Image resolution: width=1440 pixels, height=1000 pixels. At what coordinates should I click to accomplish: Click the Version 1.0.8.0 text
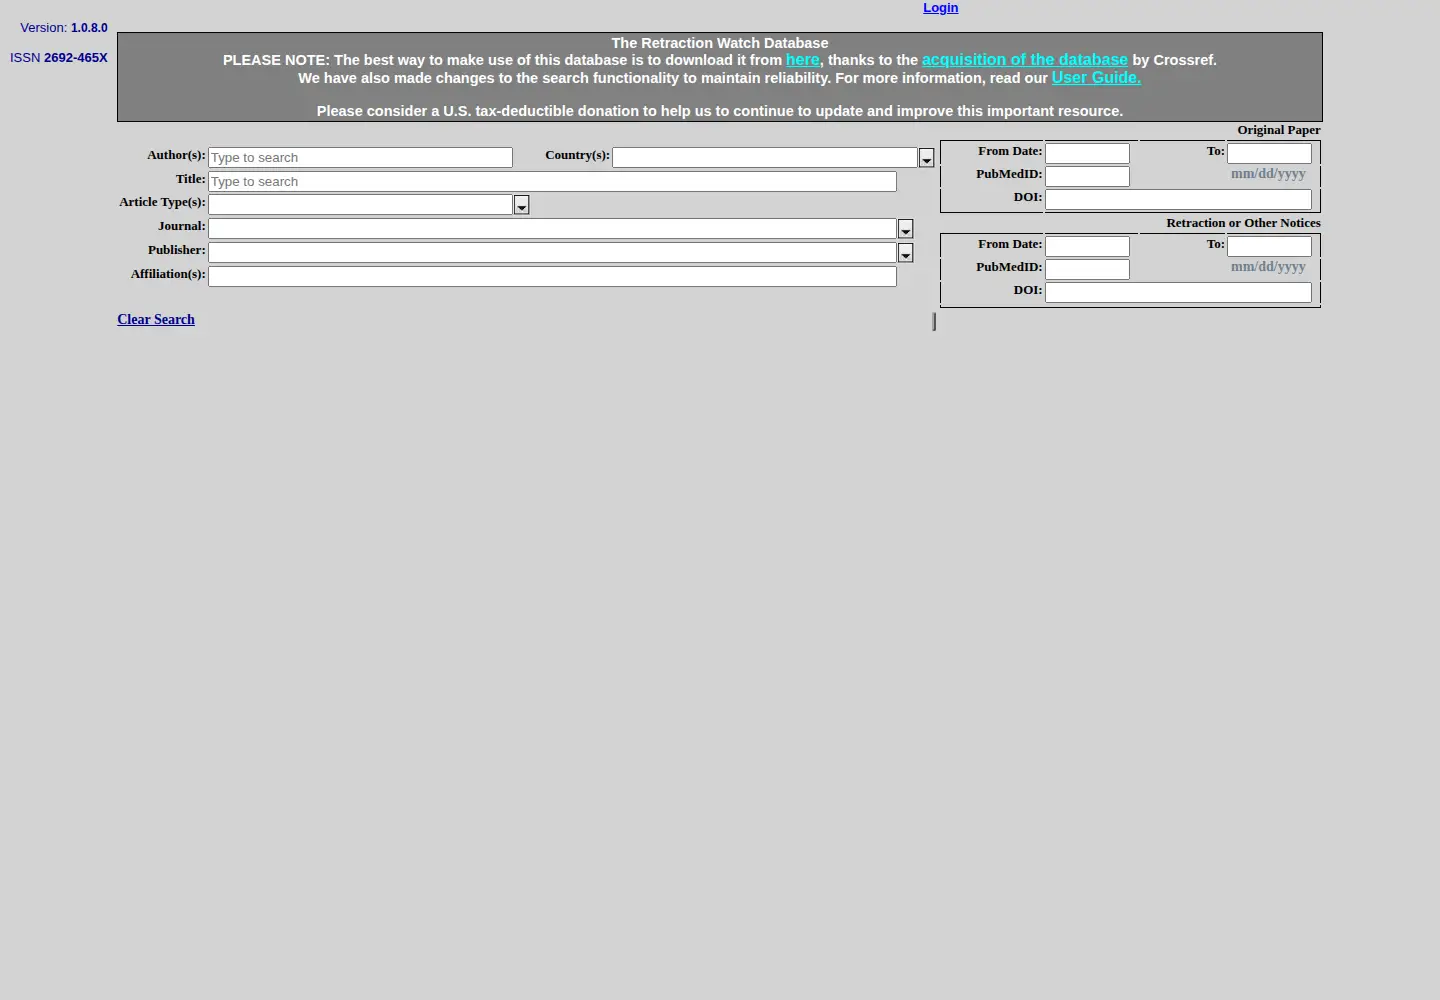64,28
